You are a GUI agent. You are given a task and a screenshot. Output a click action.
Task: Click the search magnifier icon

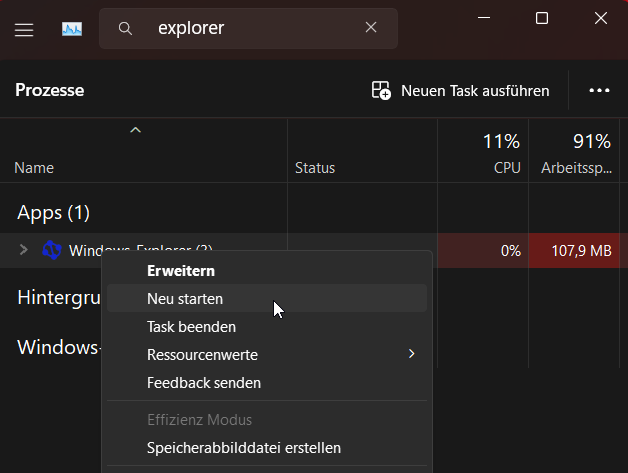pyautogui.click(x=126, y=28)
